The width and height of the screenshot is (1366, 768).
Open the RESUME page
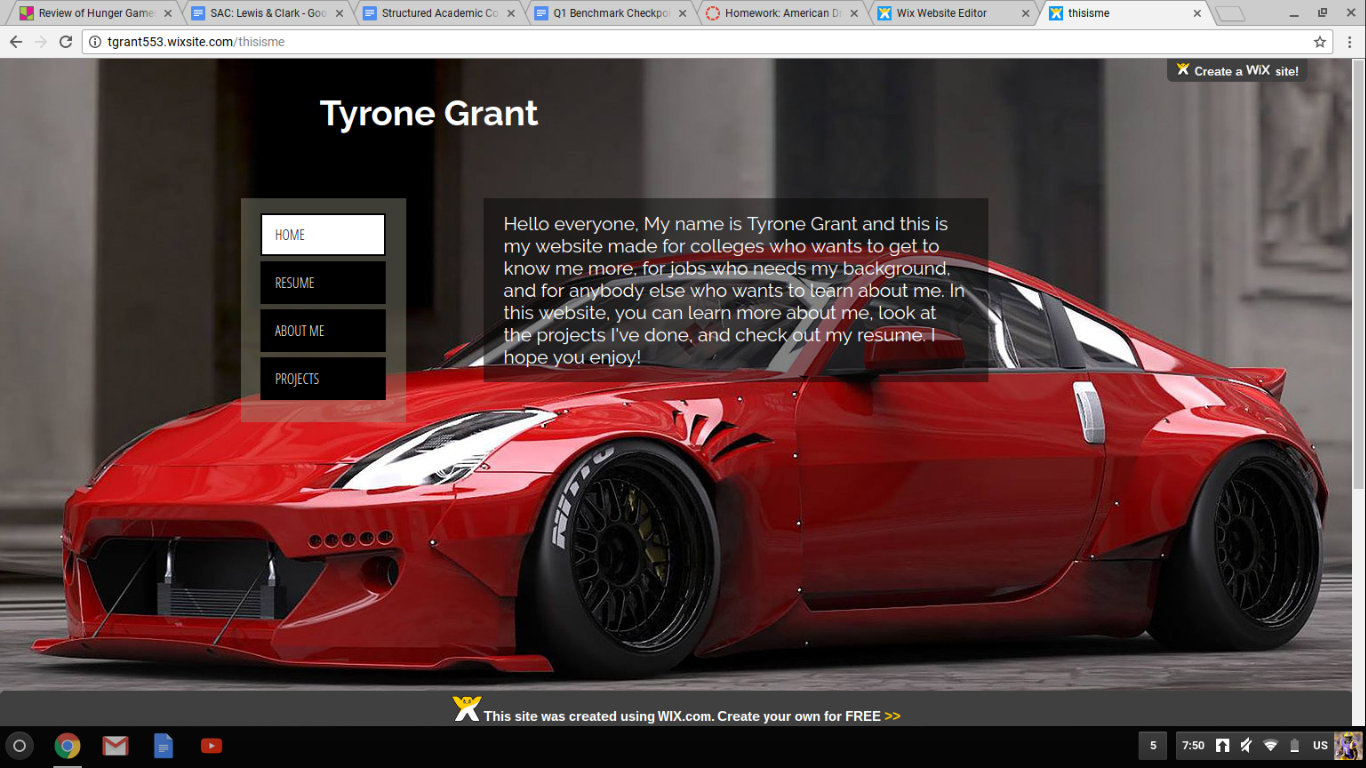[x=322, y=283]
